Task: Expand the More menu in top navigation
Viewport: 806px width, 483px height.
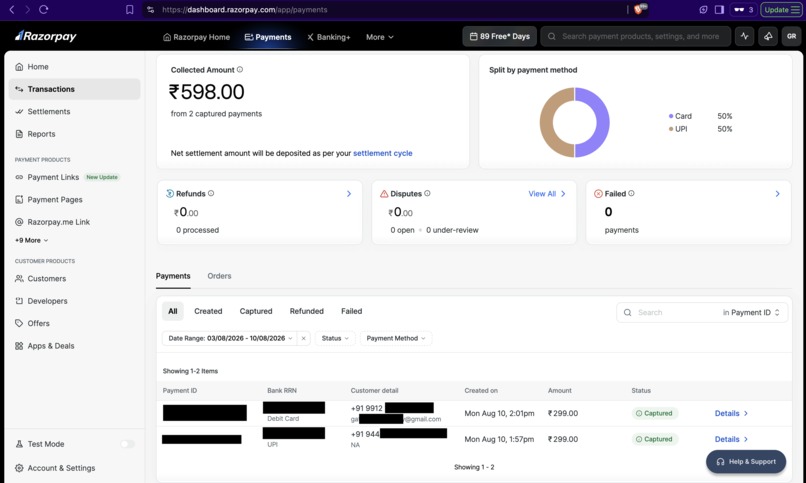Action: tap(380, 37)
